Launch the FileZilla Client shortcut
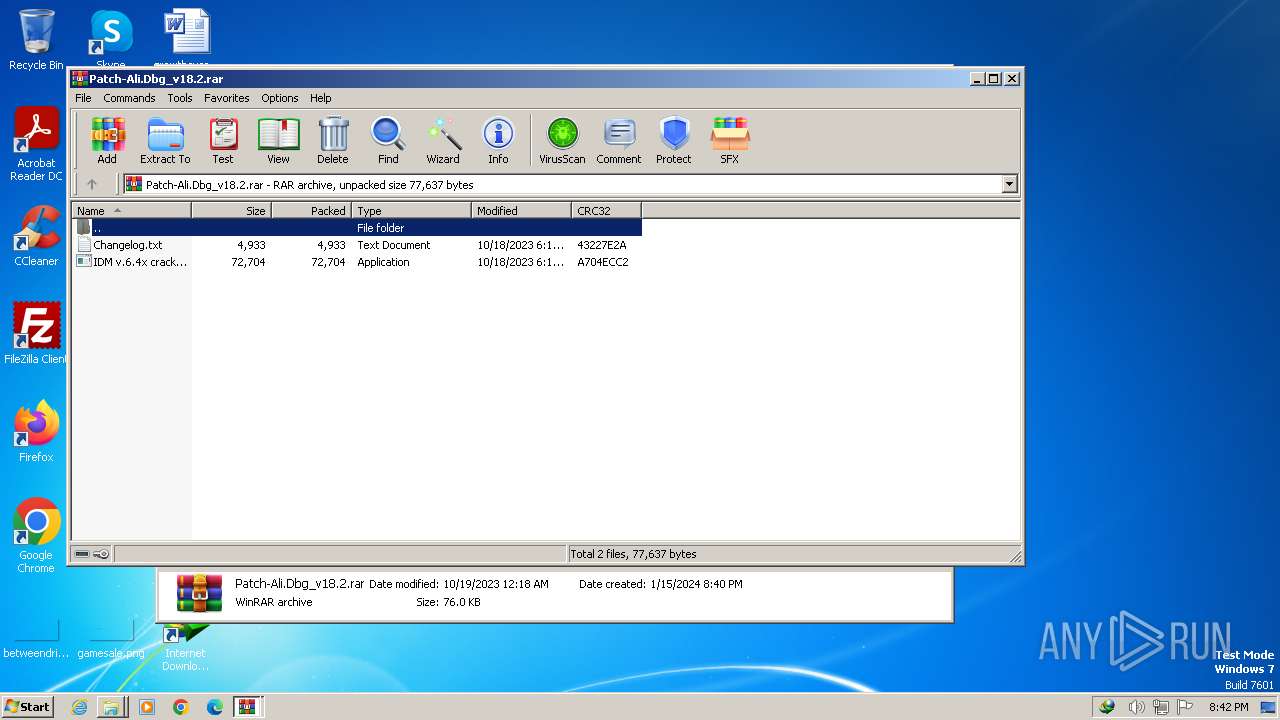Viewport: 1280px width, 720px height. 36,334
